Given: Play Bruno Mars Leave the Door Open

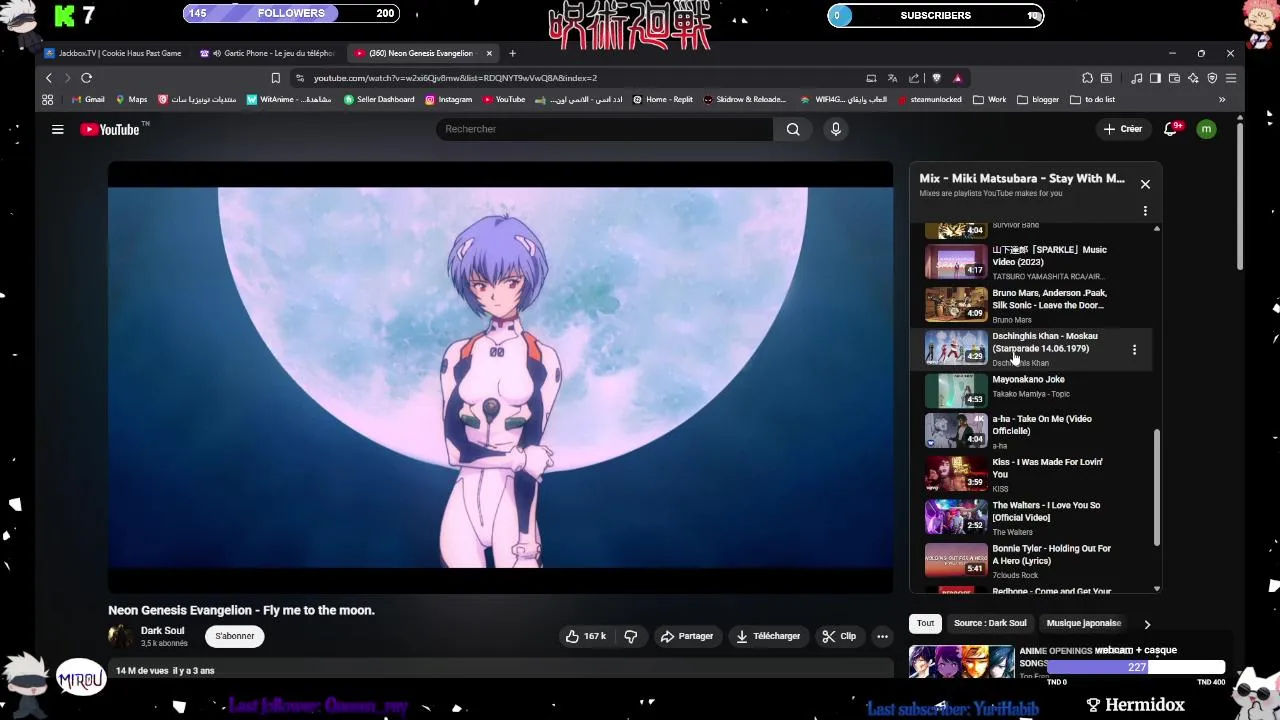Looking at the screenshot, I should click(x=1033, y=305).
